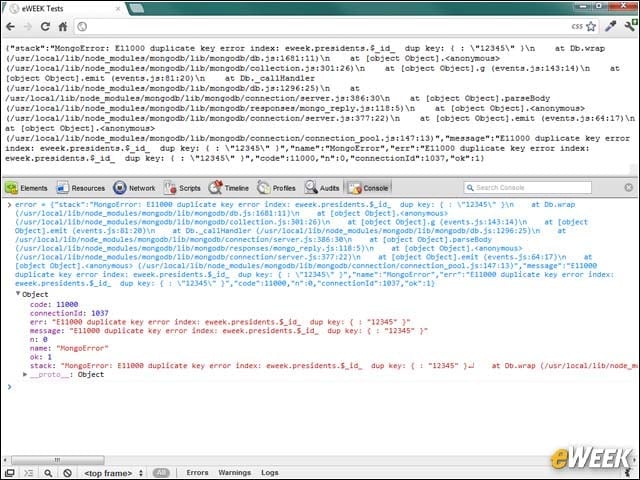
Task: Filter console to Errors only
Action: coord(197,473)
